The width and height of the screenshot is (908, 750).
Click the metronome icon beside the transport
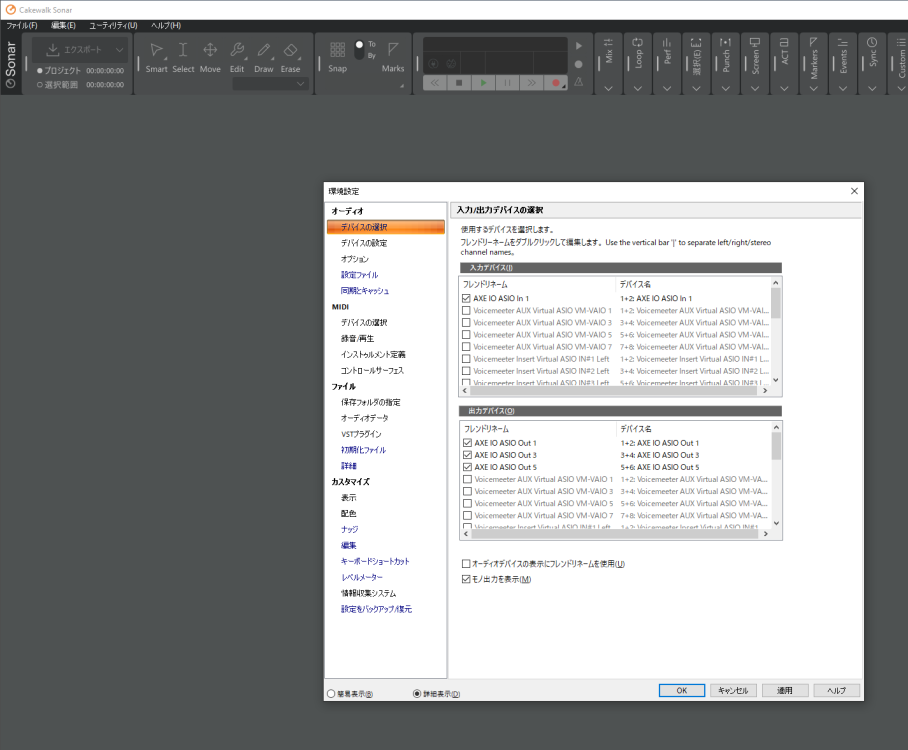(x=579, y=82)
